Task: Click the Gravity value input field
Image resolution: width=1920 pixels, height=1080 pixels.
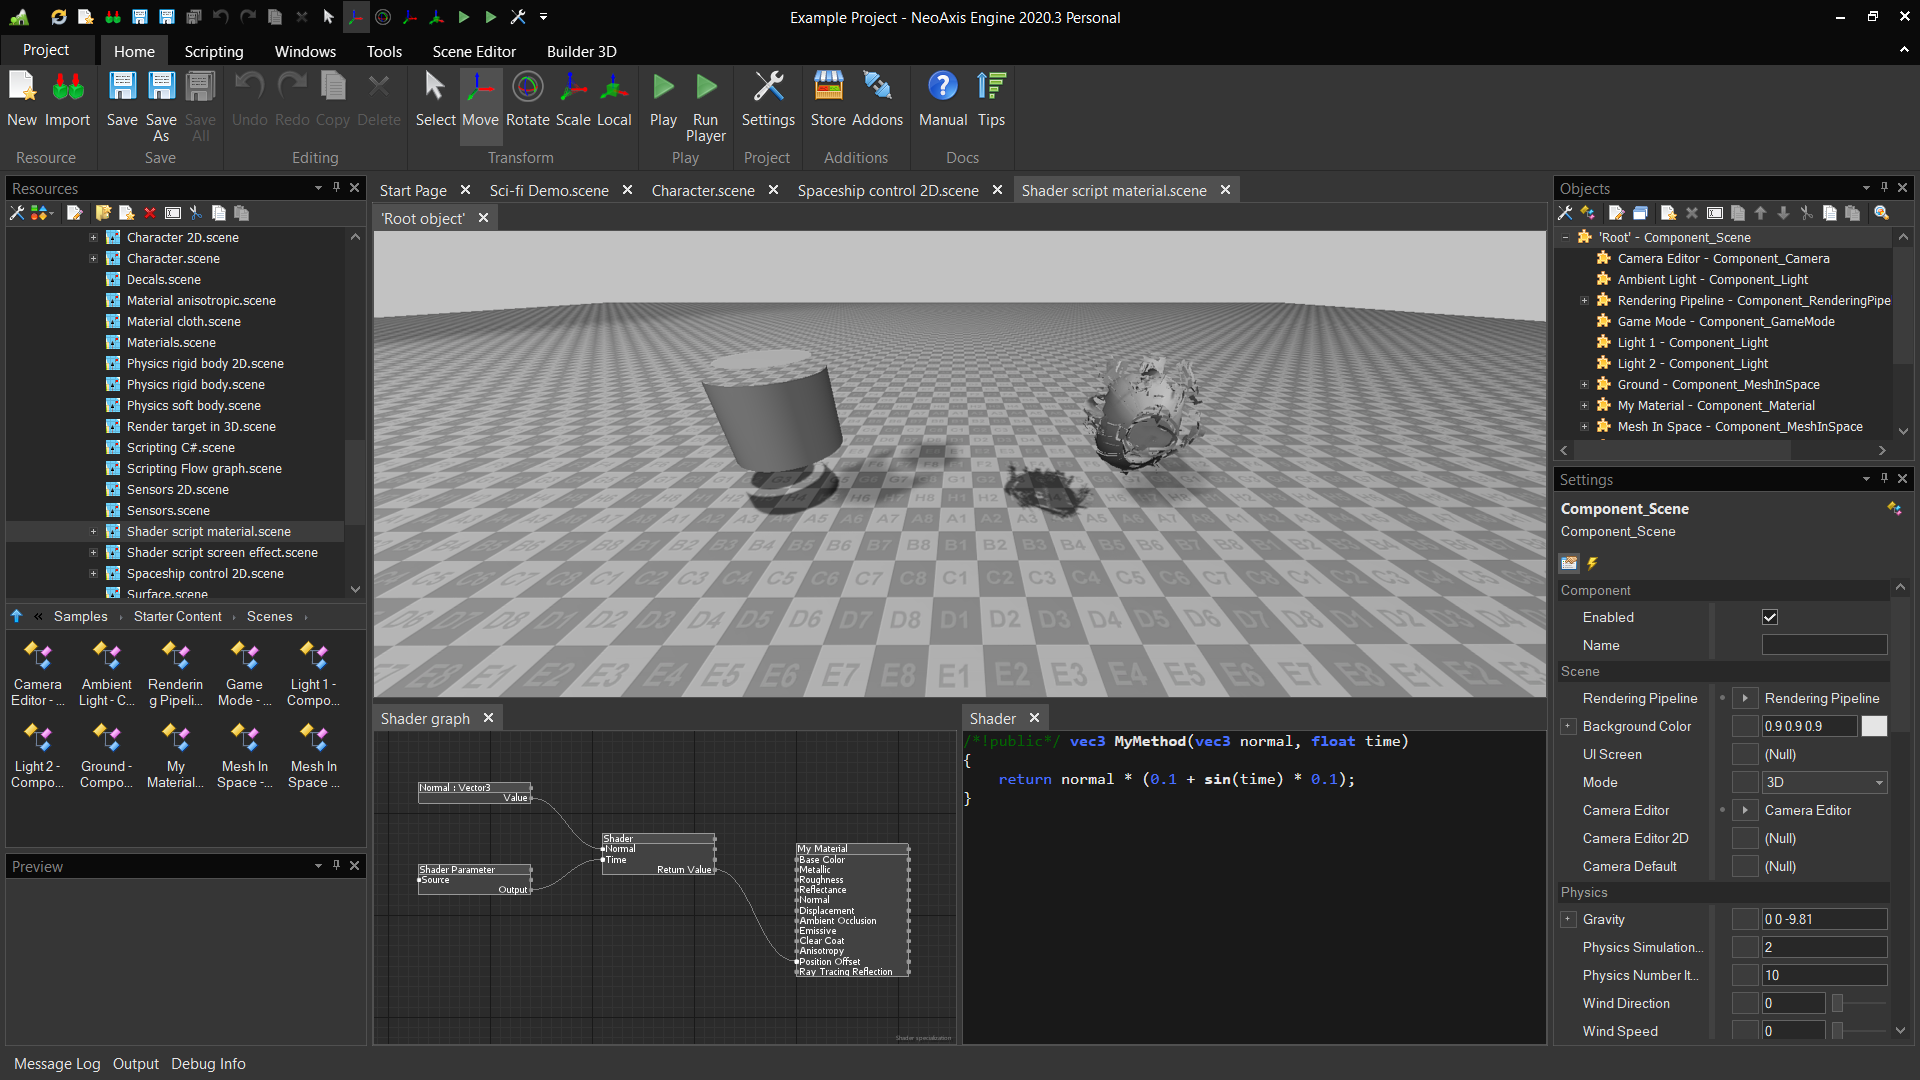Action: click(x=1824, y=919)
